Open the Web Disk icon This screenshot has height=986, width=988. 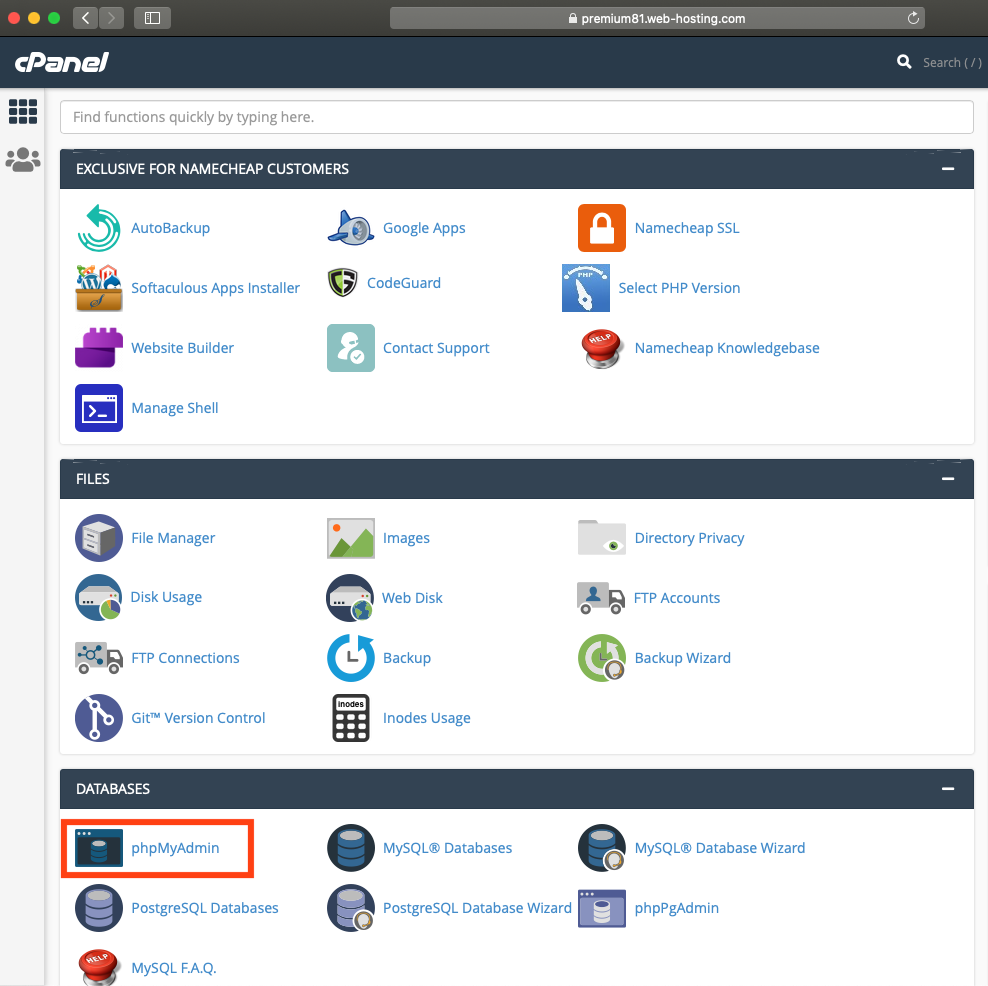tap(350, 598)
